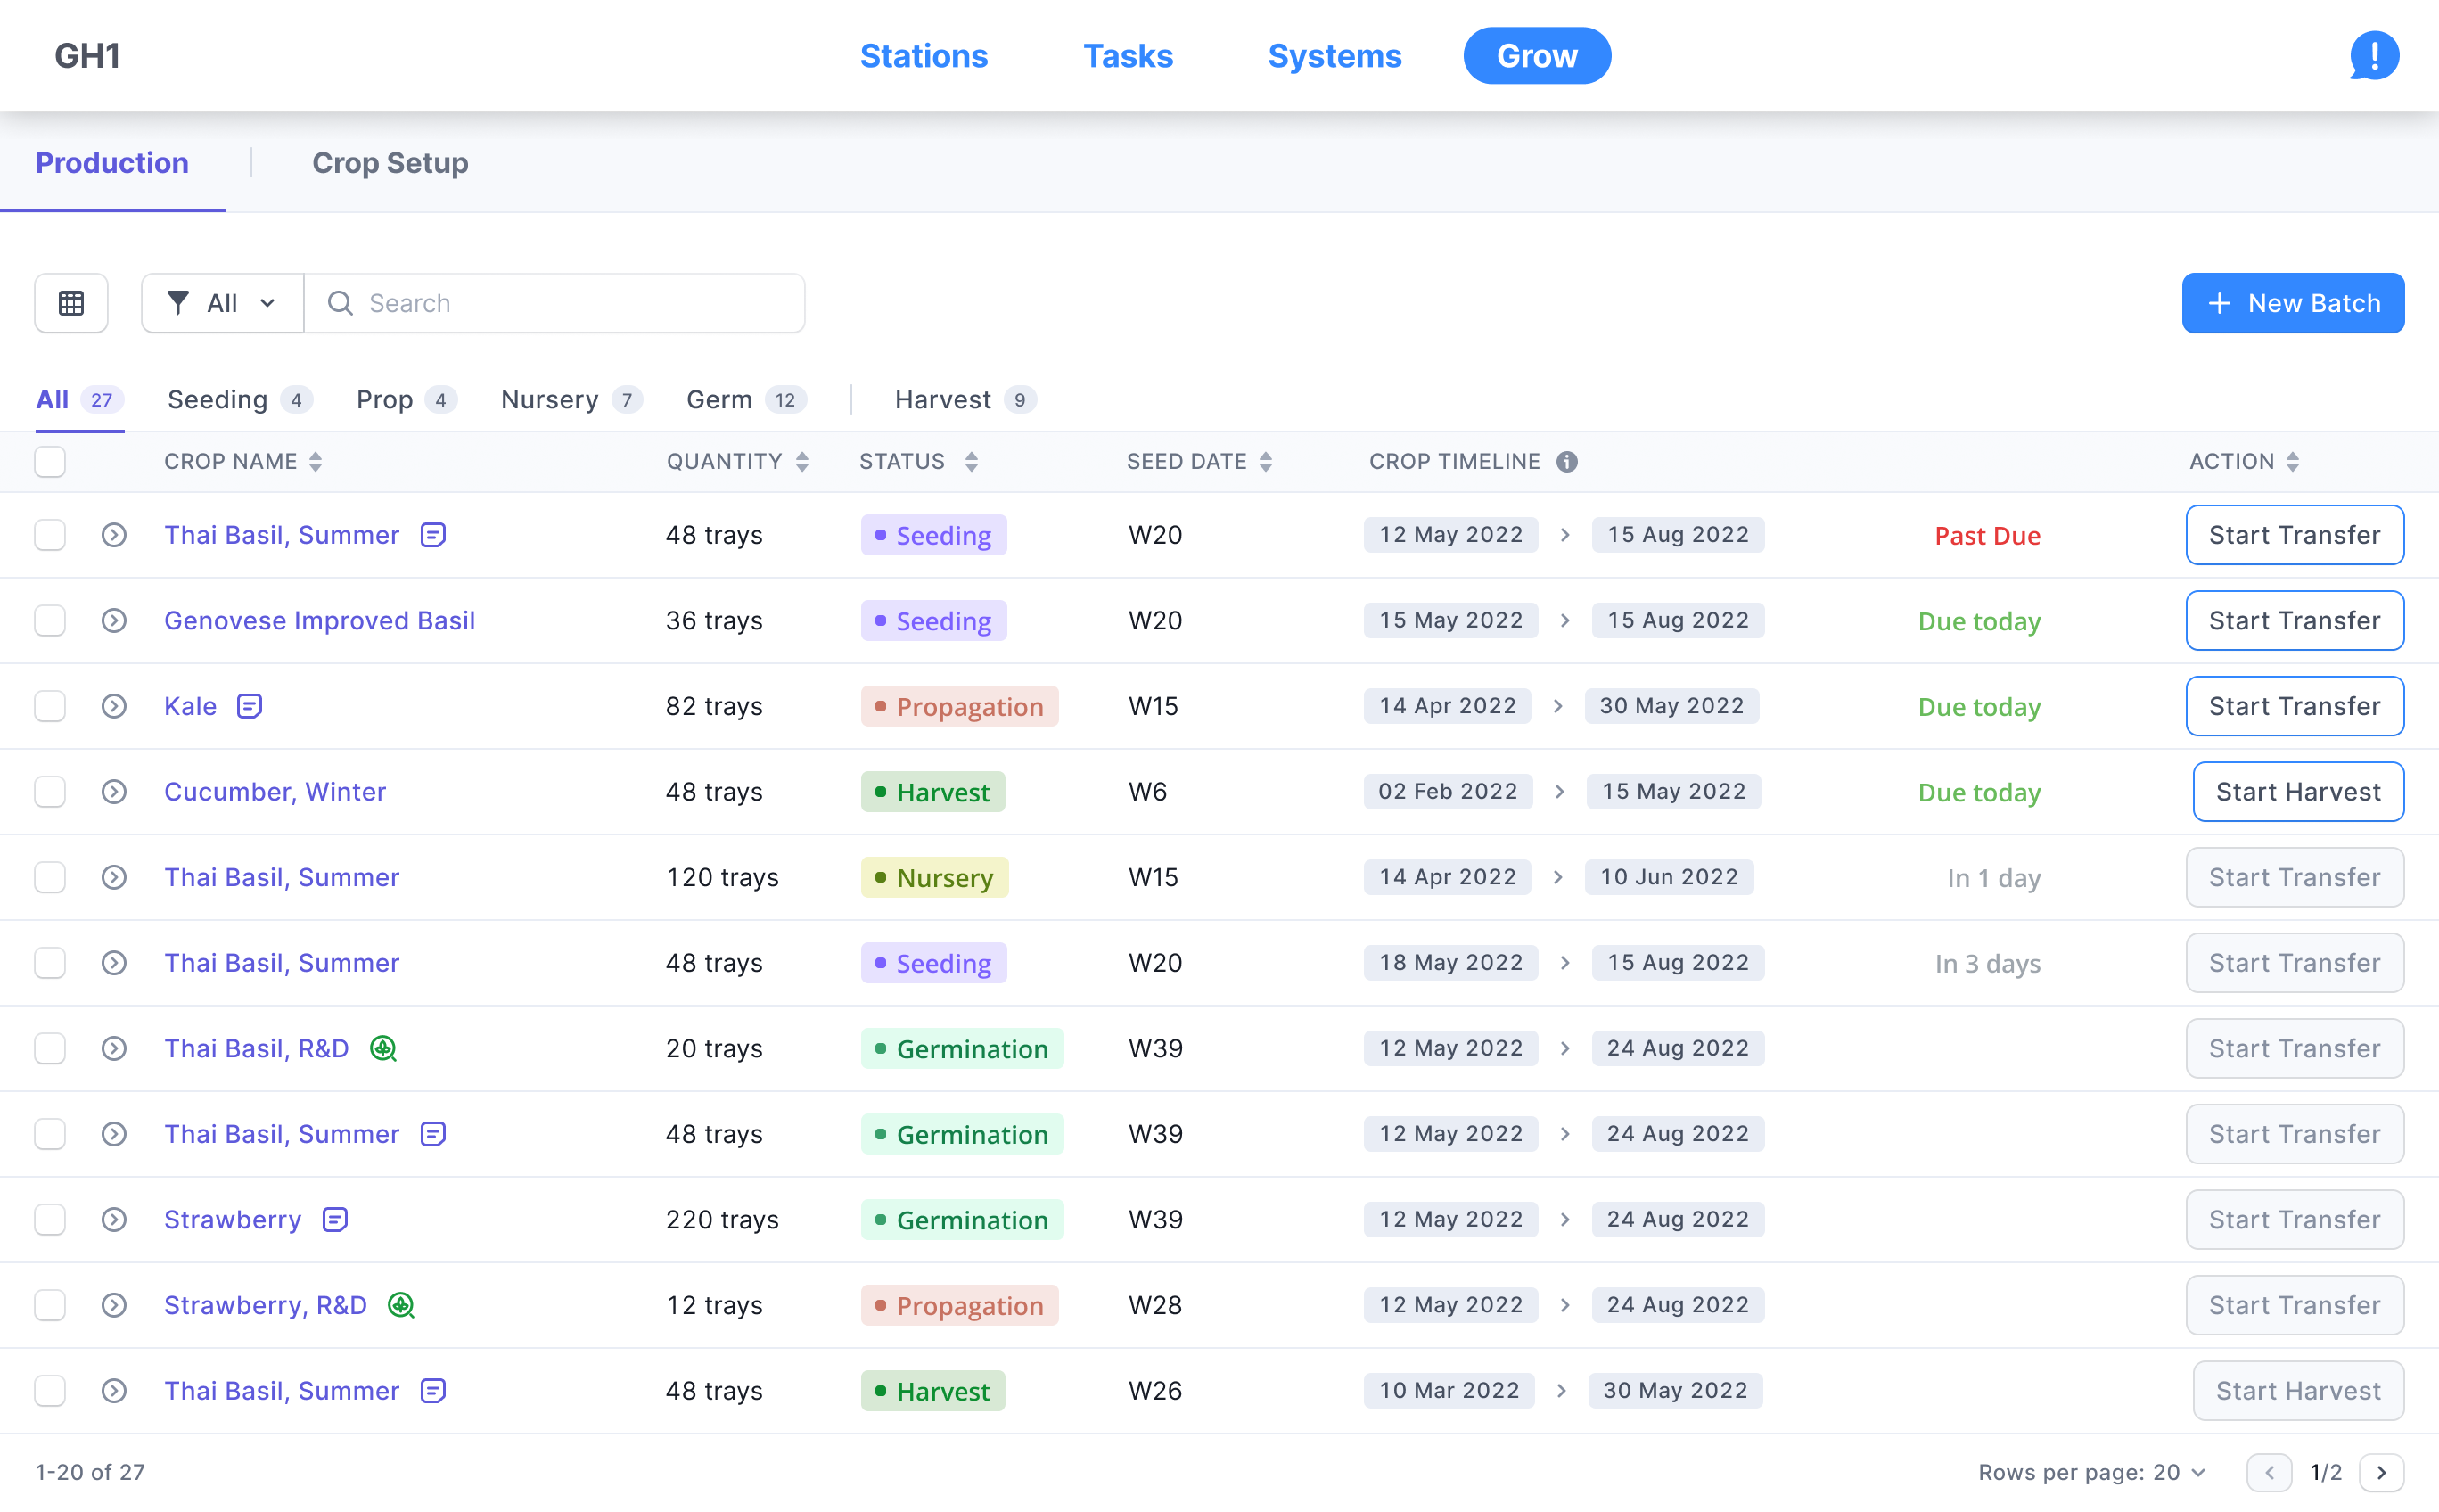Click the R&D icon beside Strawberry, R&D
The image size is (2439, 1512).
(401, 1305)
